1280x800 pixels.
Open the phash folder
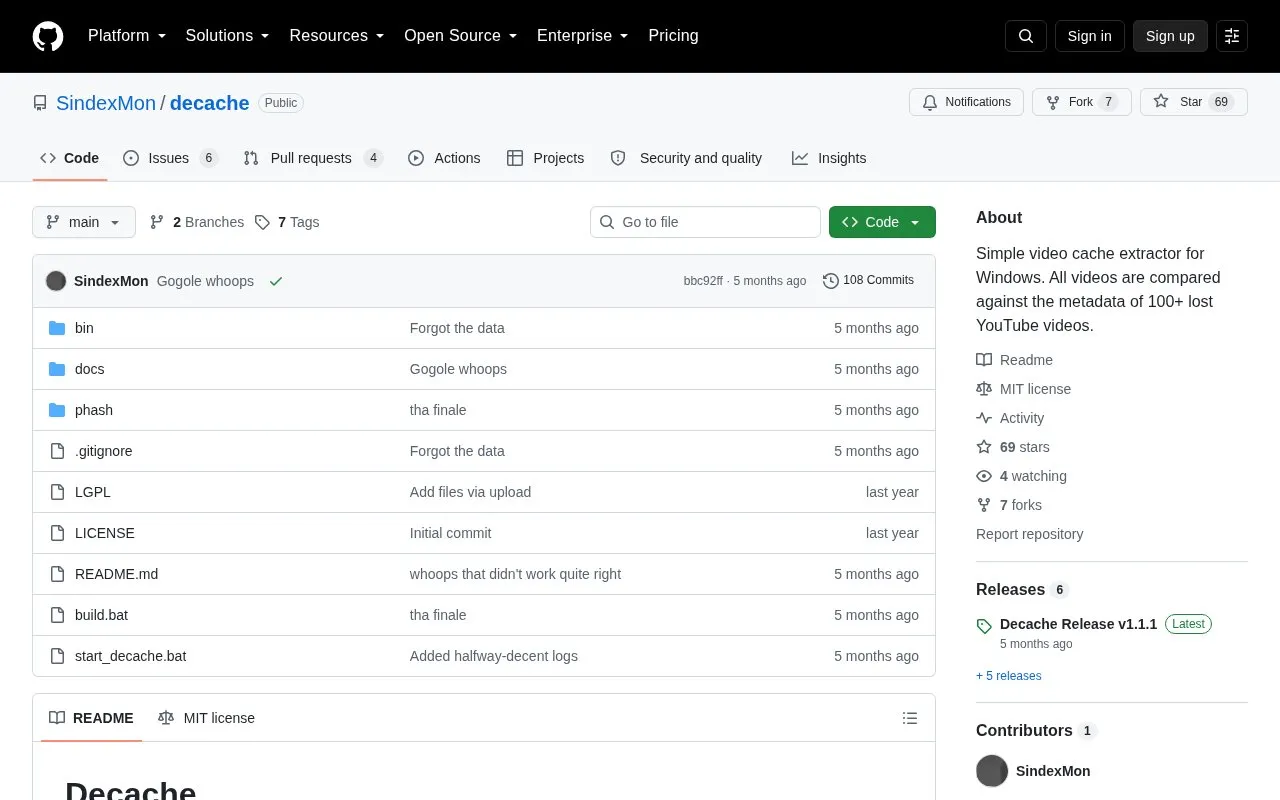(x=94, y=410)
